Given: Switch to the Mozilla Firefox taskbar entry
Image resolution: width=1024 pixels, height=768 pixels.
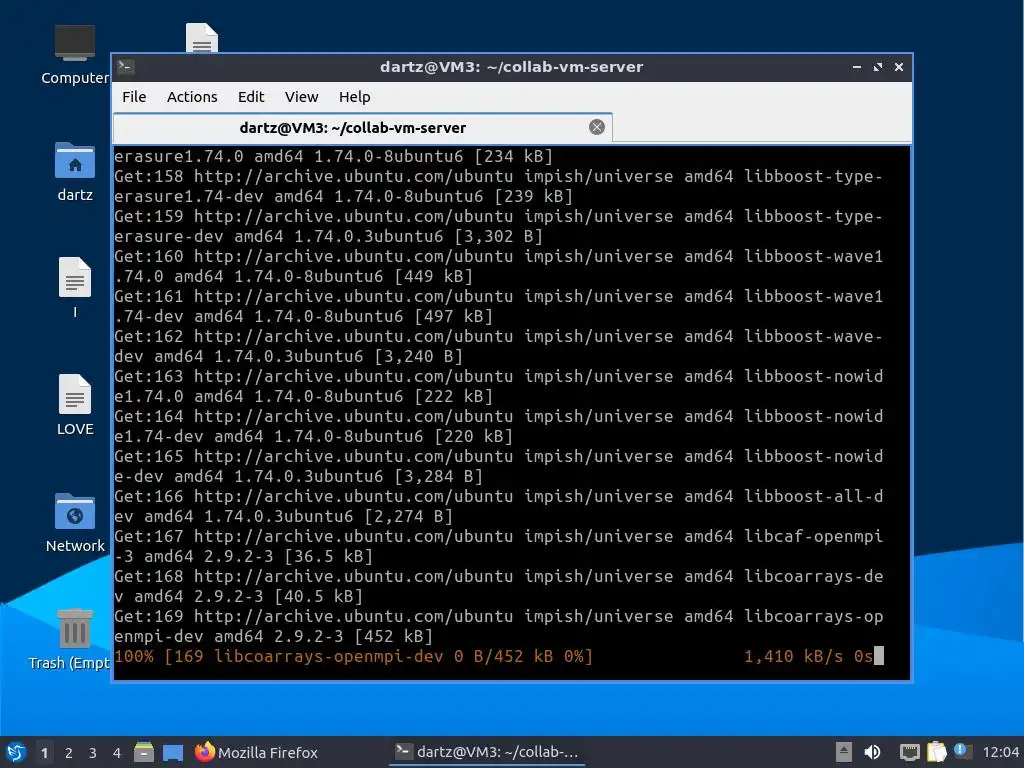Looking at the screenshot, I should tap(256, 752).
